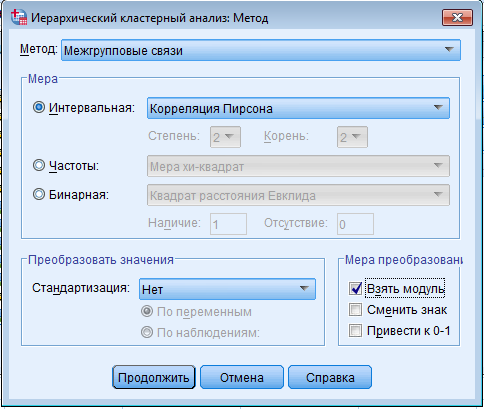484x409 pixels.
Task: Click the Корень dropdown arrow
Action: pyautogui.click(x=356, y=137)
